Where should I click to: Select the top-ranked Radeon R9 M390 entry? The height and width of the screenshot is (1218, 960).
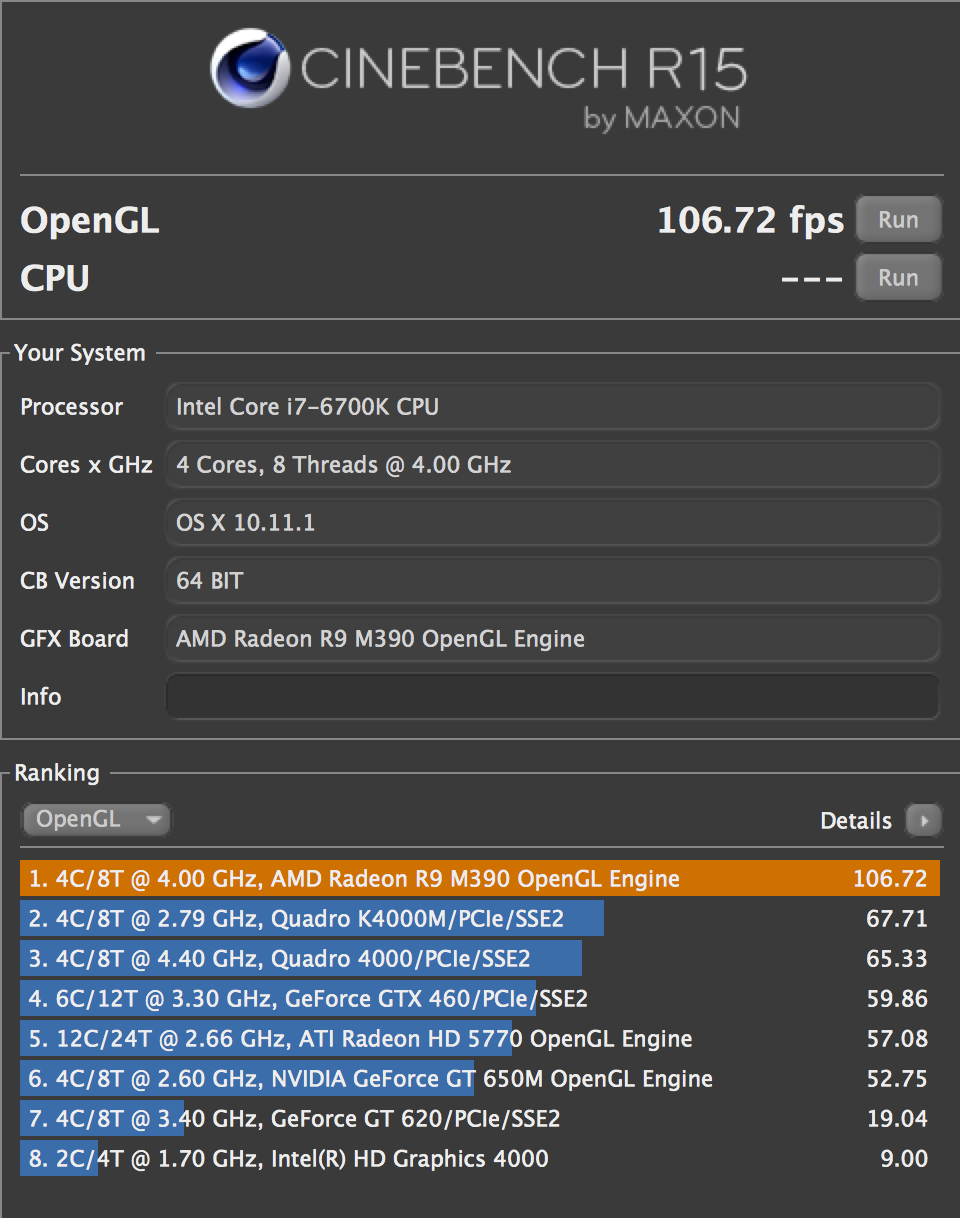pyautogui.click(x=479, y=879)
